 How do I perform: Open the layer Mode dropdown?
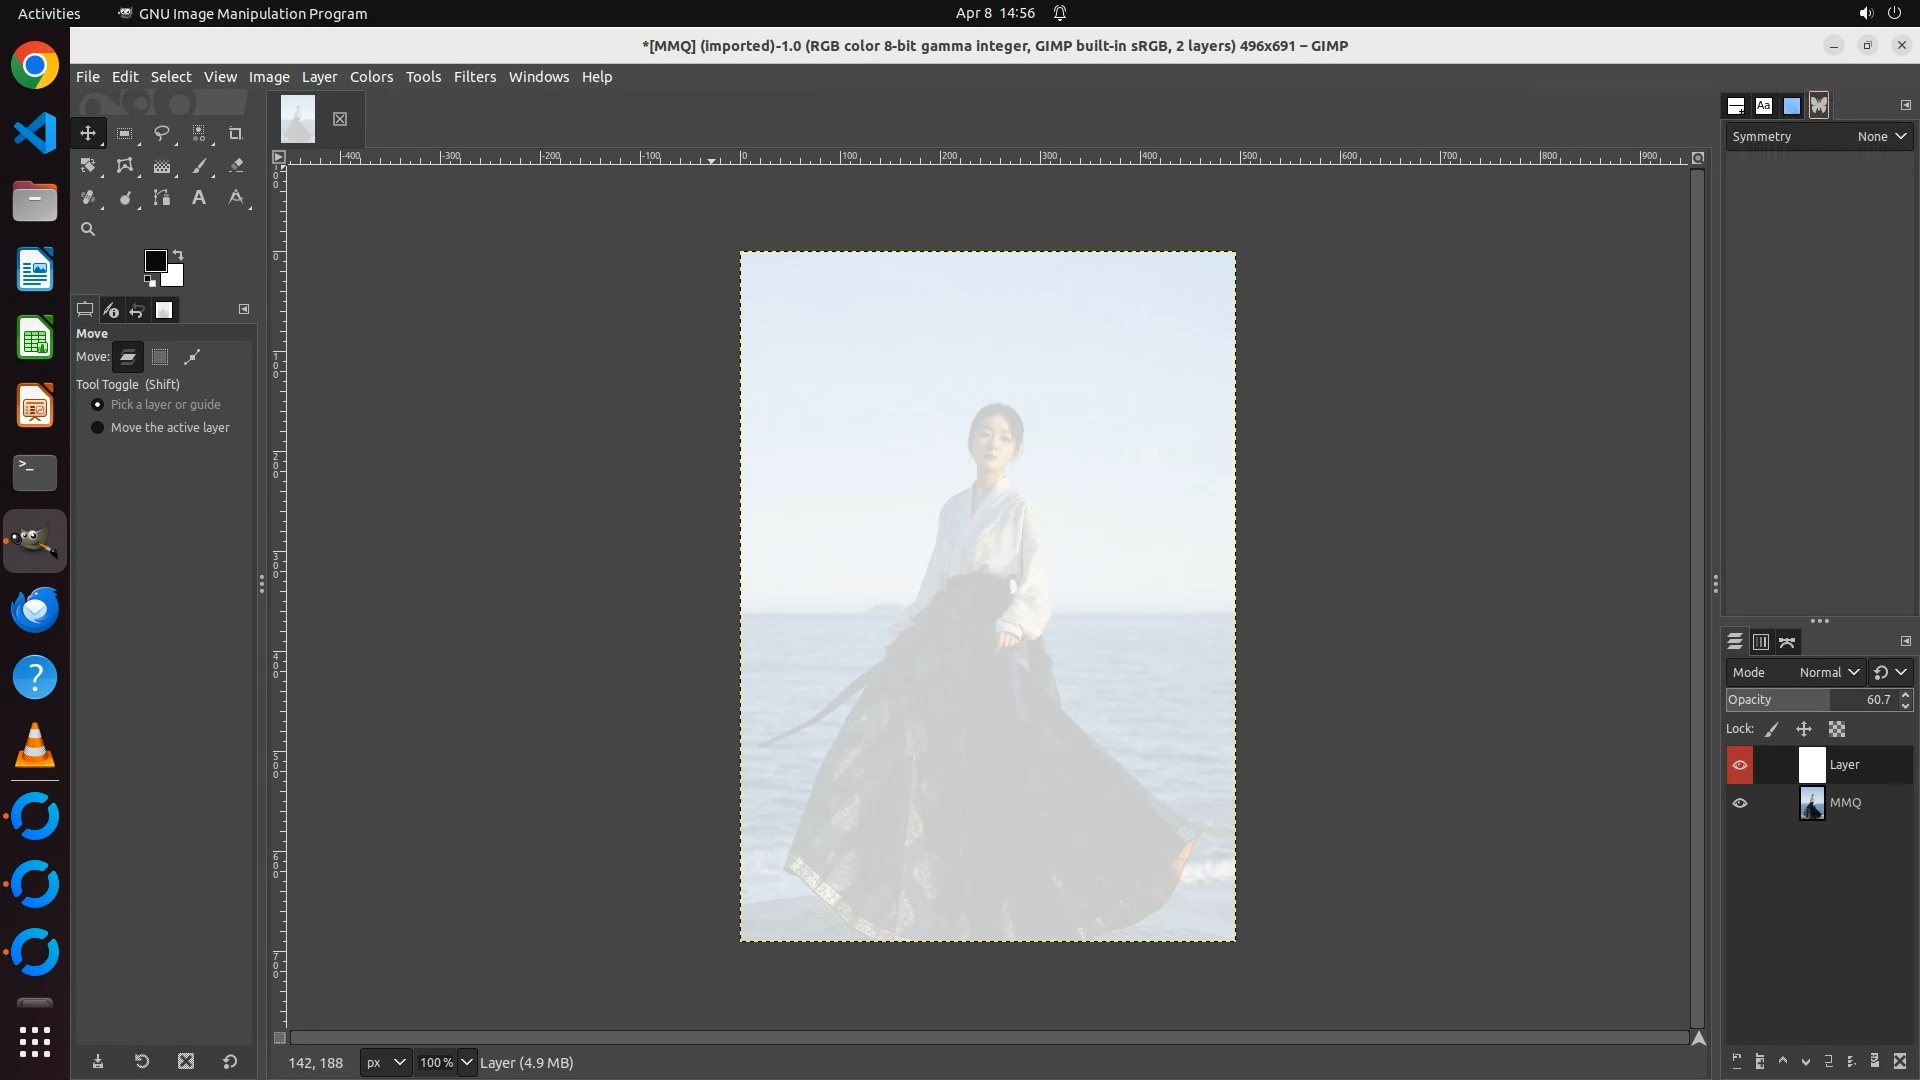pyautogui.click(x=1828, y=673)
